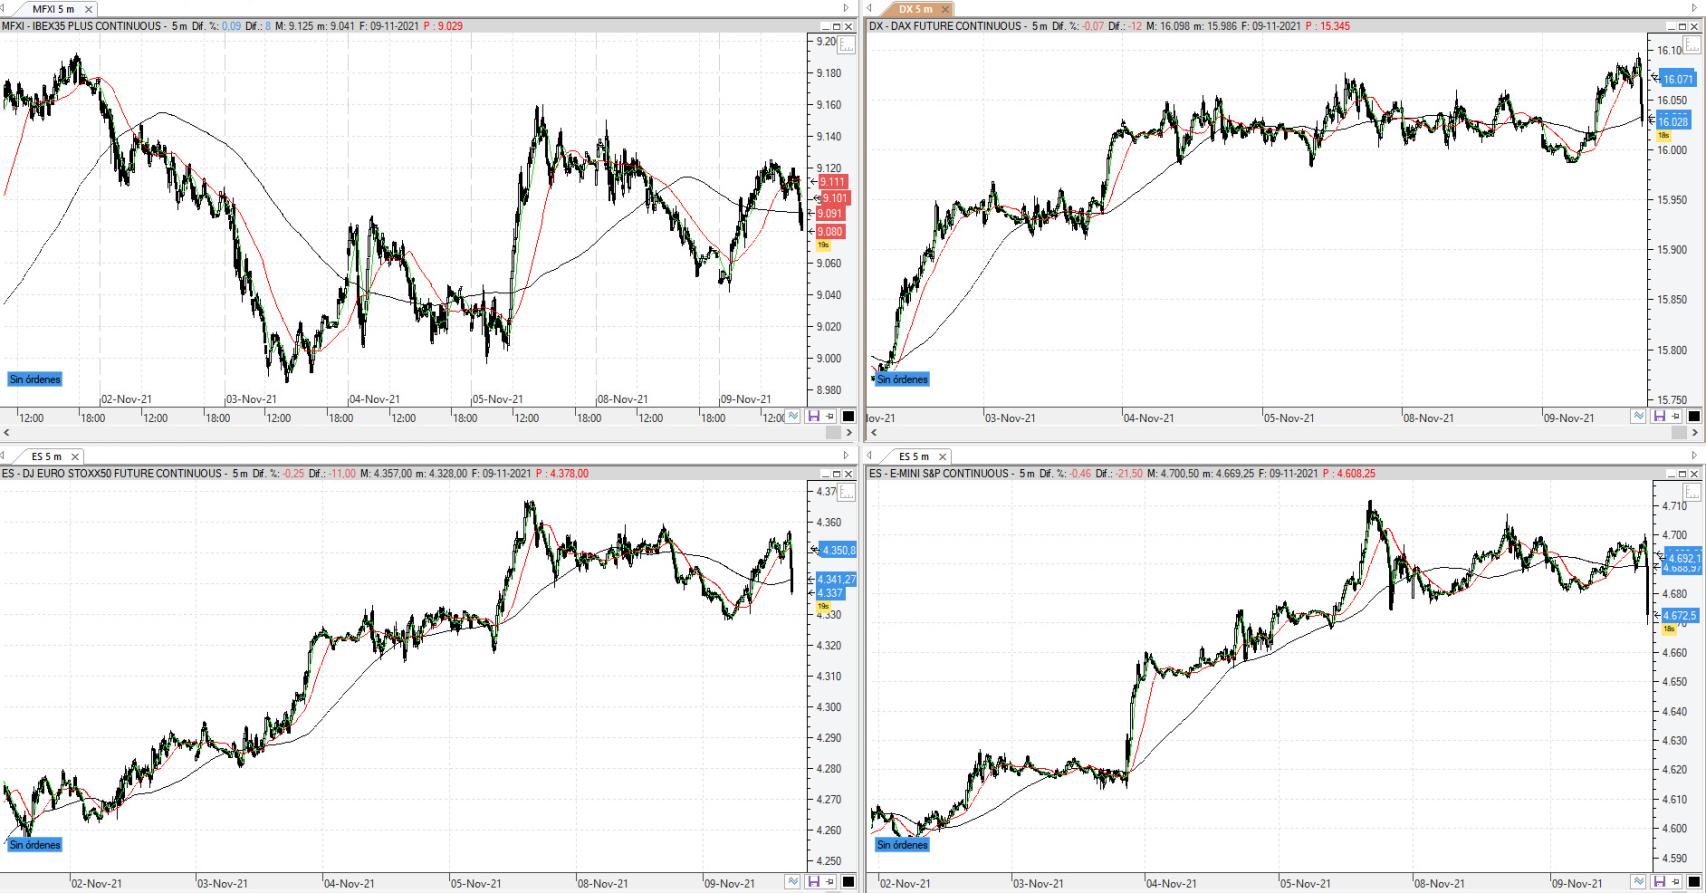This screenshot has width=1706, height=893.
Task: Open the black color swatch on E-mini S&P chart
Action: click(x=1694, y=882)
